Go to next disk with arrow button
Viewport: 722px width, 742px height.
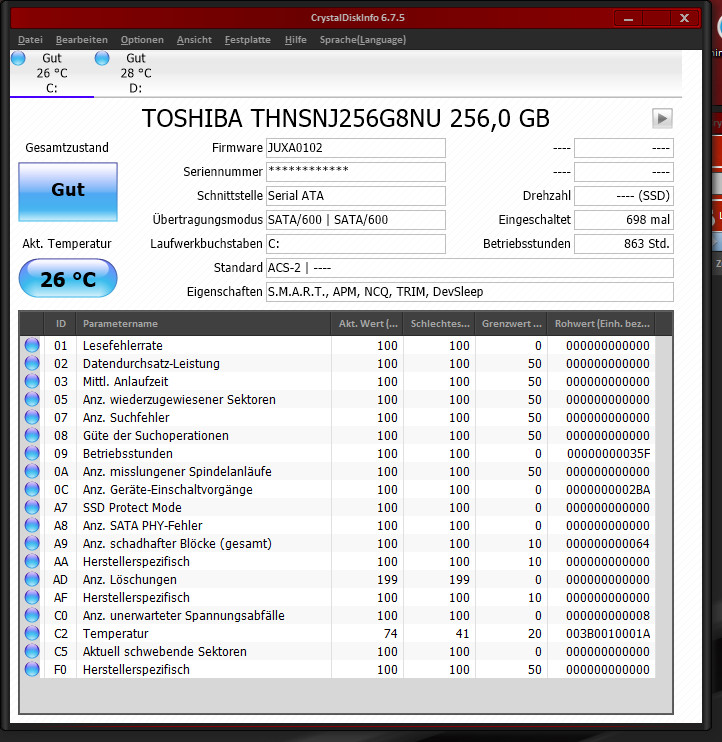click(x=662, y=118)
